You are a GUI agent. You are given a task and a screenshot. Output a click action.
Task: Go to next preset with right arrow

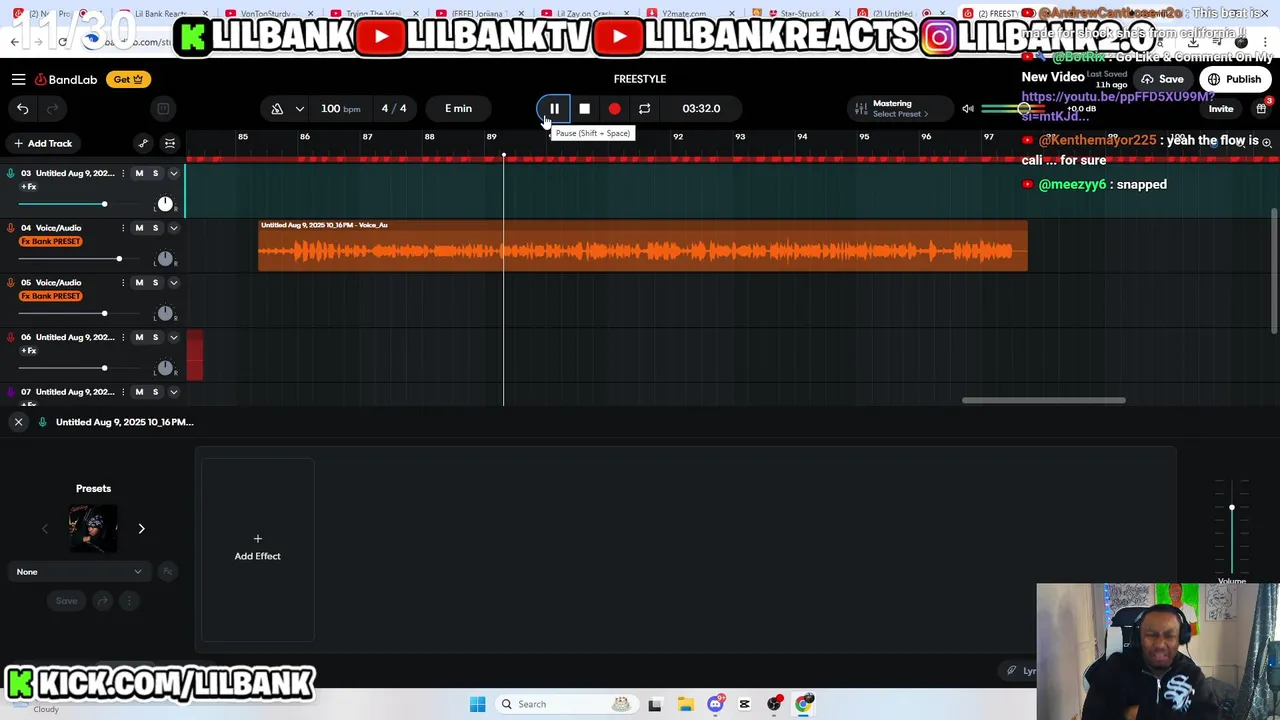pyautogui.click(x=141, y=528)
